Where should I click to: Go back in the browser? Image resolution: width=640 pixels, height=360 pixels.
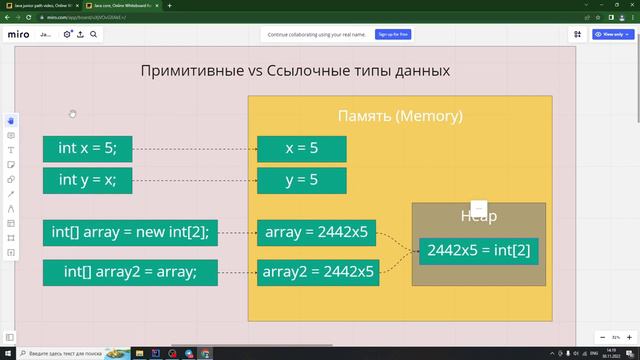point(7,18)
